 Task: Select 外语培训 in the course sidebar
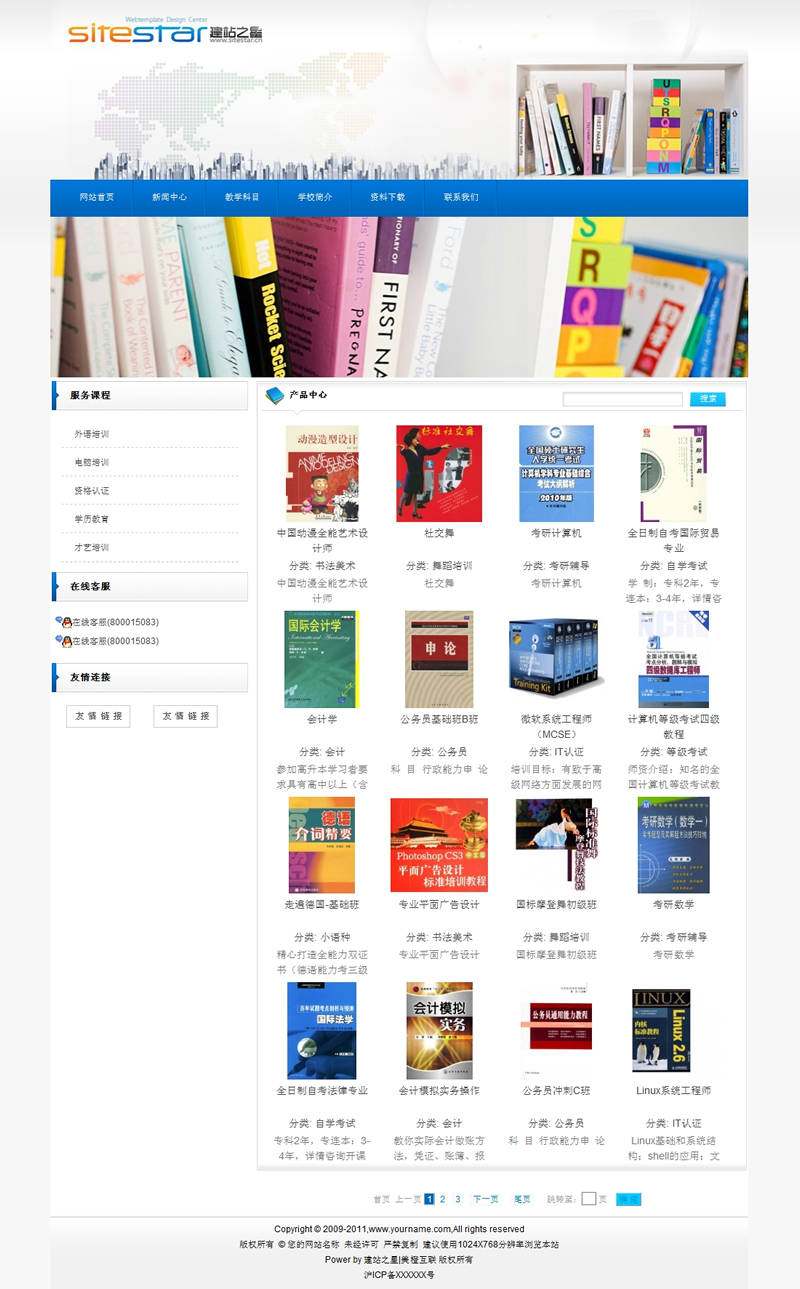click(x=91, y=434)
